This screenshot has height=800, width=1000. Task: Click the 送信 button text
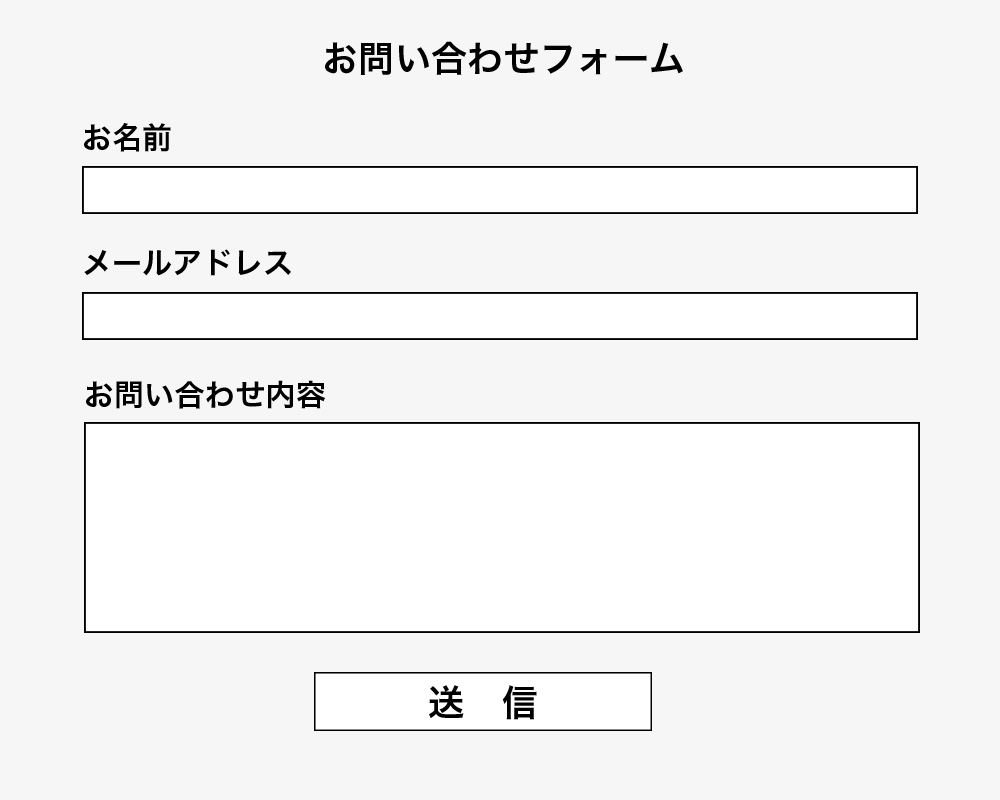pyautogui.click(x=484, y=702)
